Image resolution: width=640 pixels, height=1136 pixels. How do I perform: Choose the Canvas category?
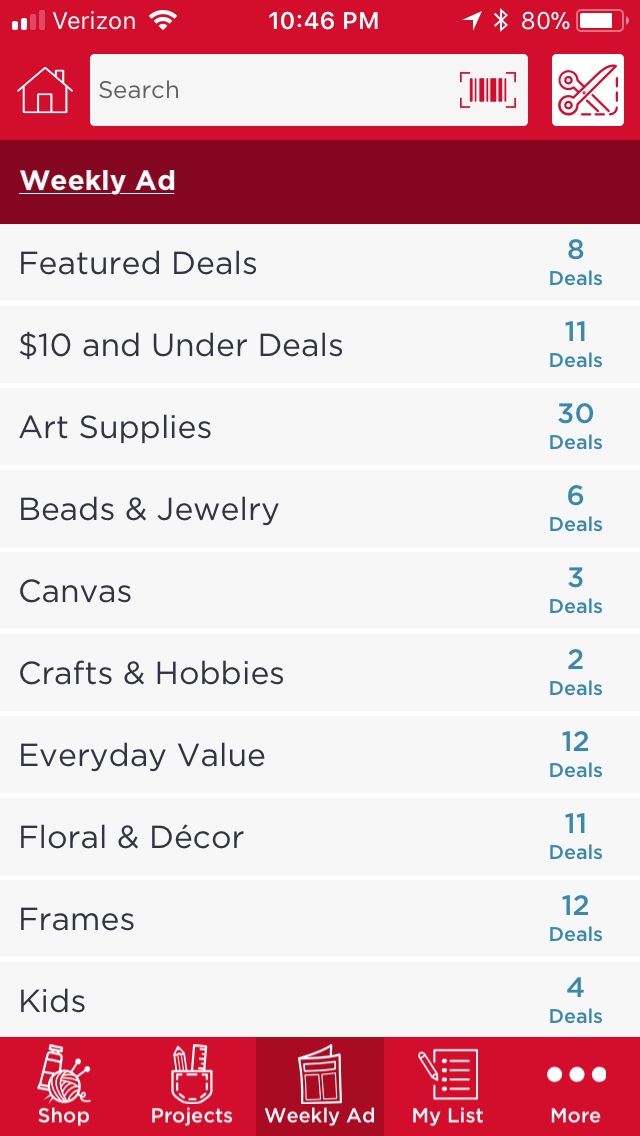coord(75,591)
